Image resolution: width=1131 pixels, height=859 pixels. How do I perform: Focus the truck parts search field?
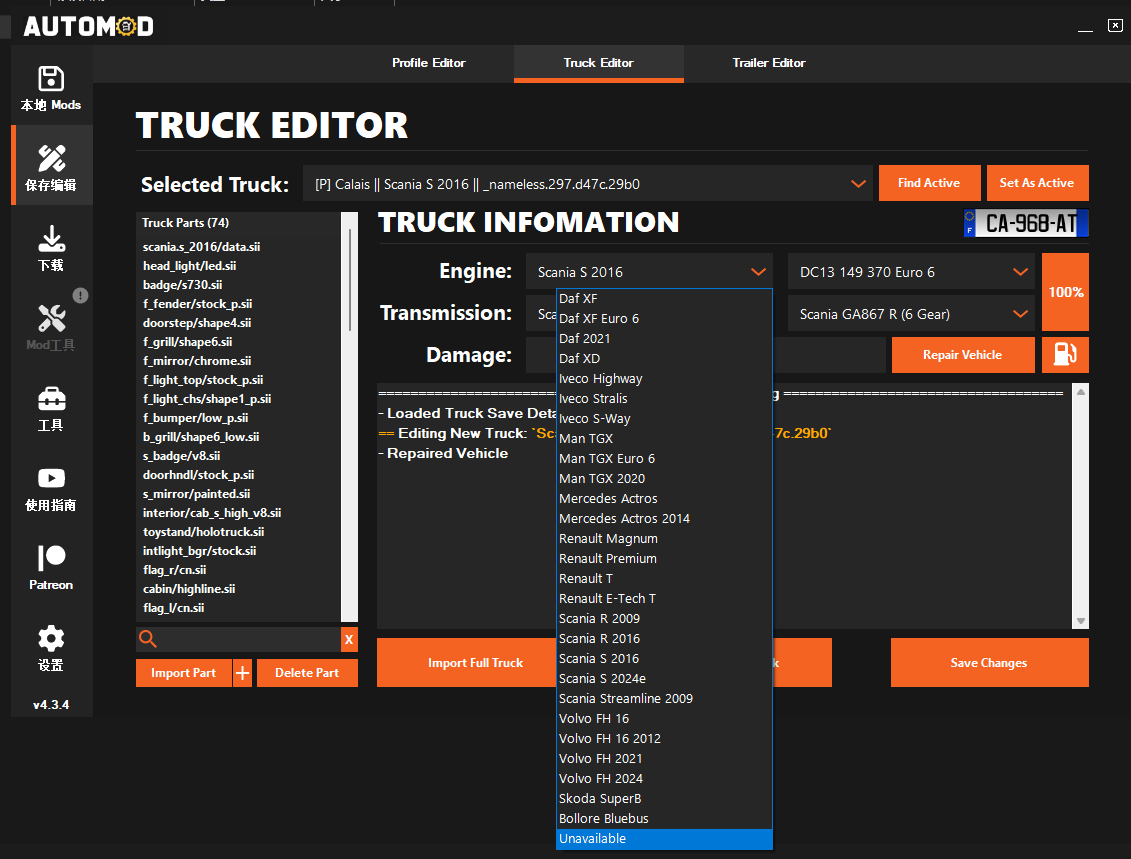pyautogui.click(x=248, y=639)
